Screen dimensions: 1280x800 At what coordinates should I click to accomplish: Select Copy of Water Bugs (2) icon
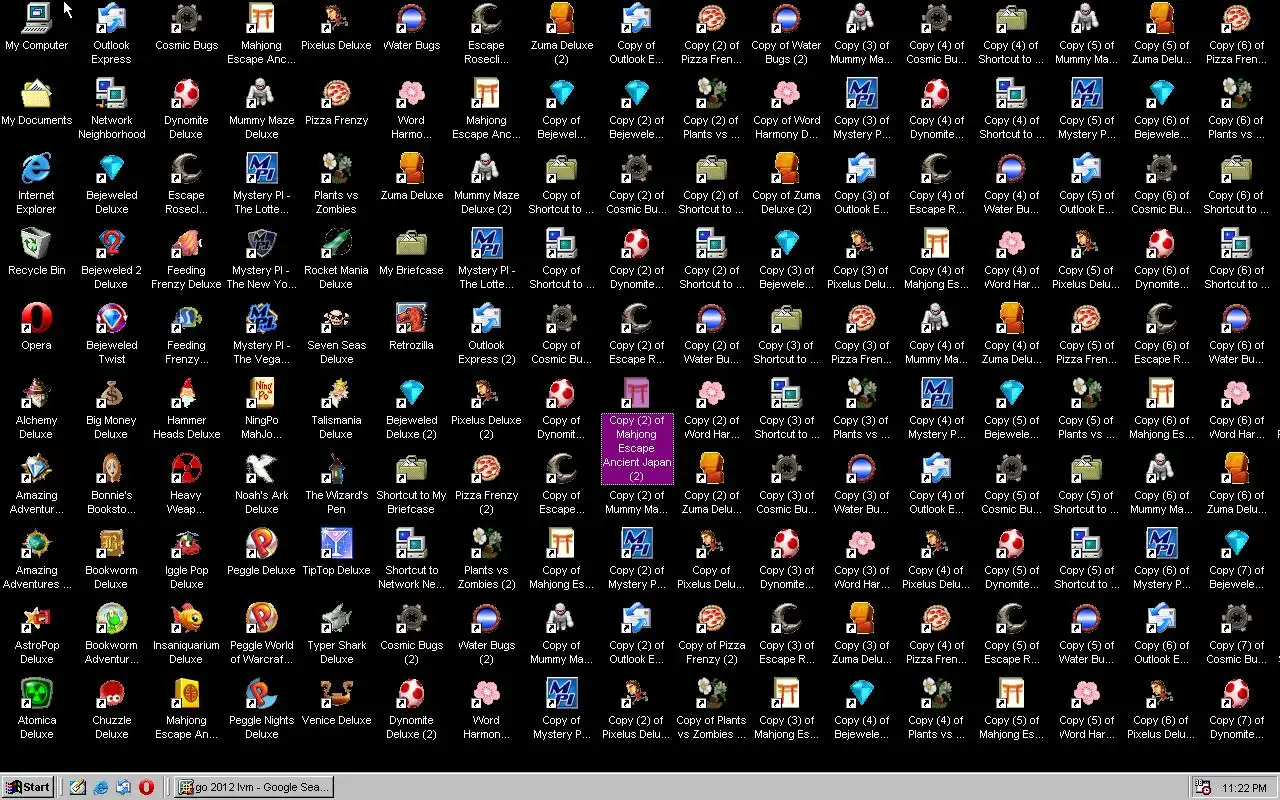pyautogui.click(x=787, y=35)
